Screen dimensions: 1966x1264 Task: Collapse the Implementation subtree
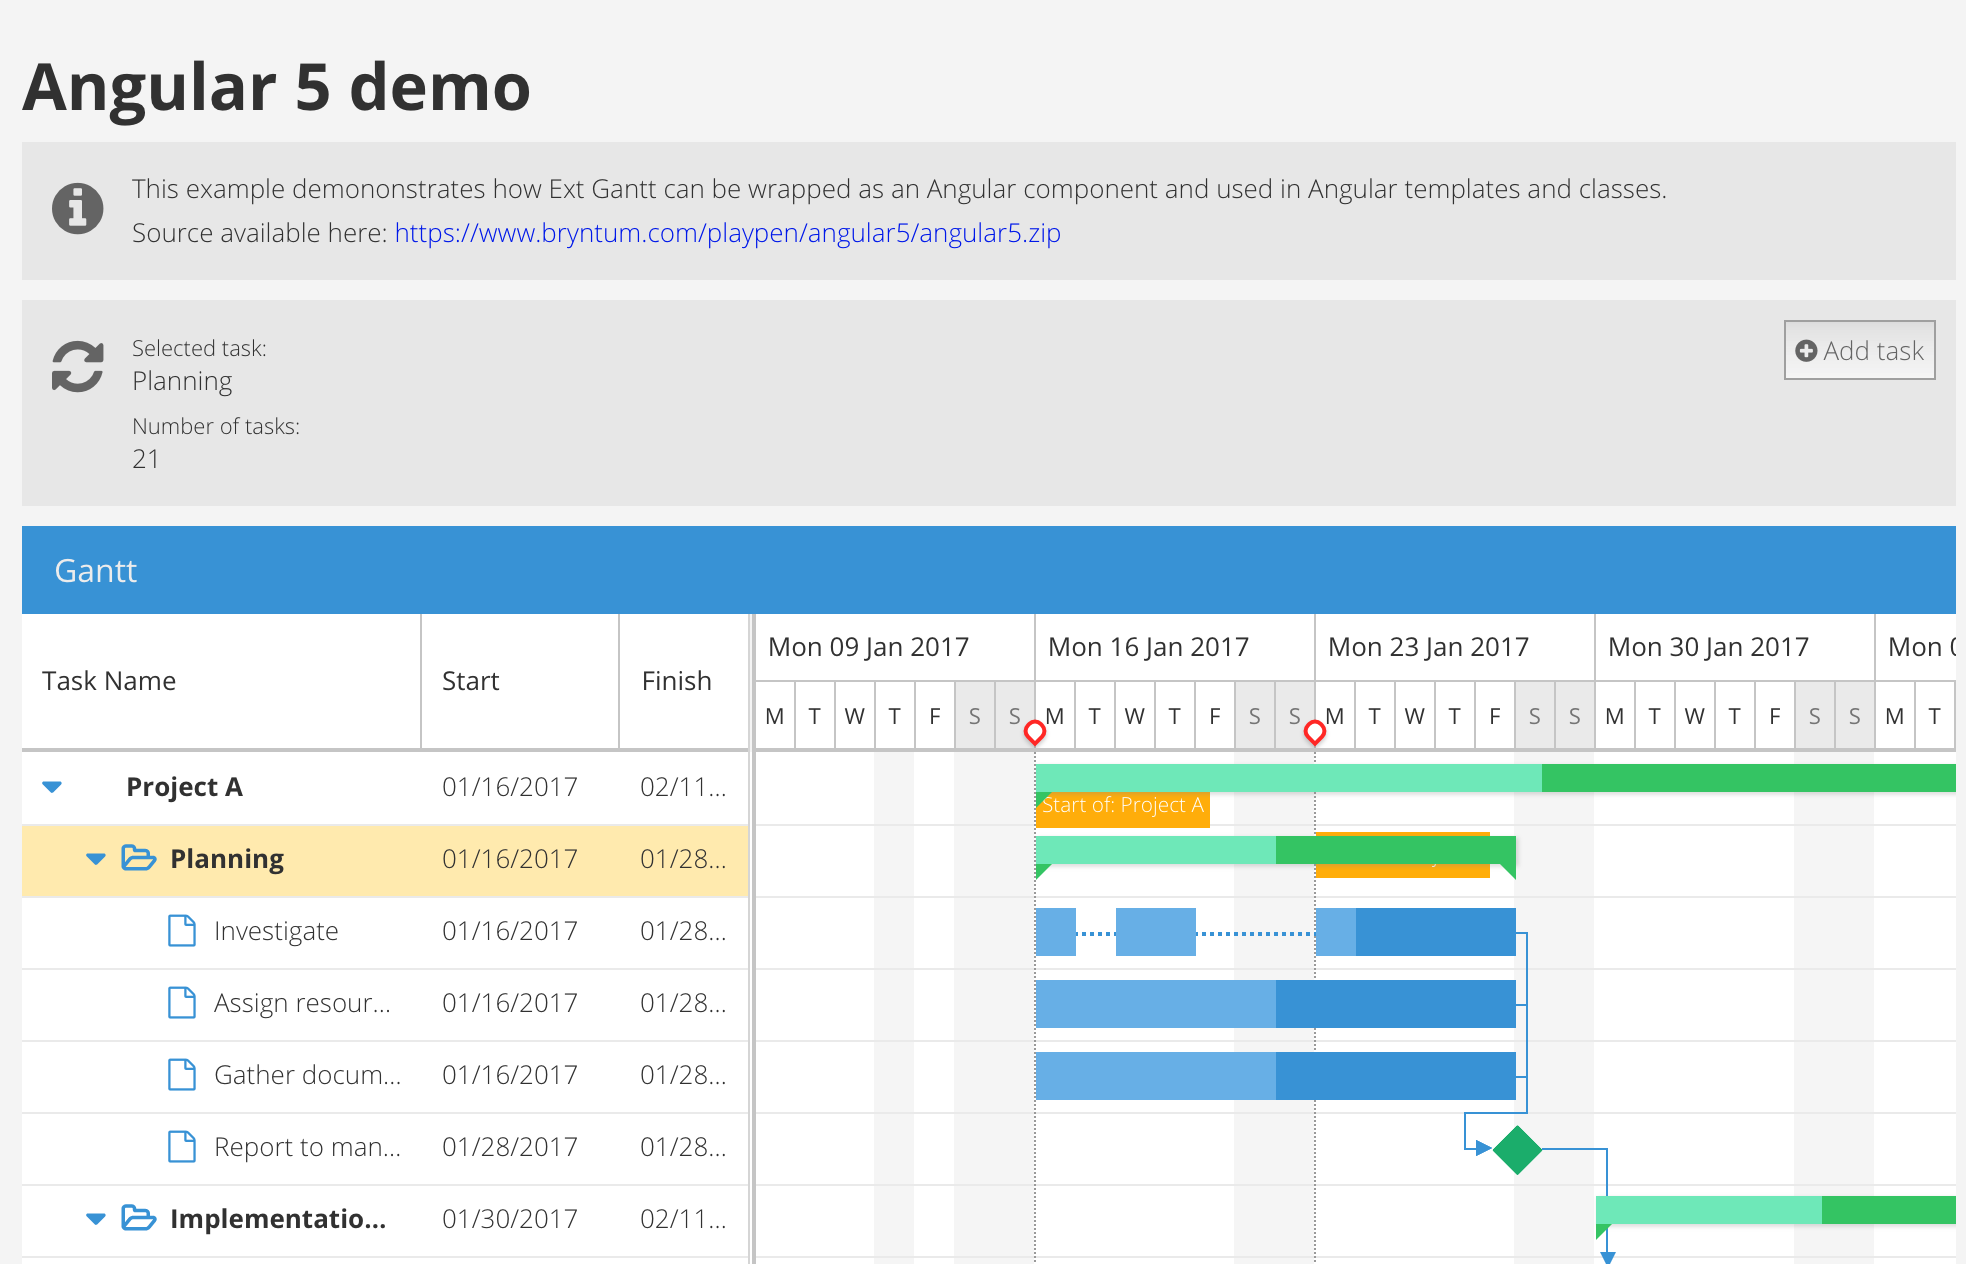click(95, 1219)
